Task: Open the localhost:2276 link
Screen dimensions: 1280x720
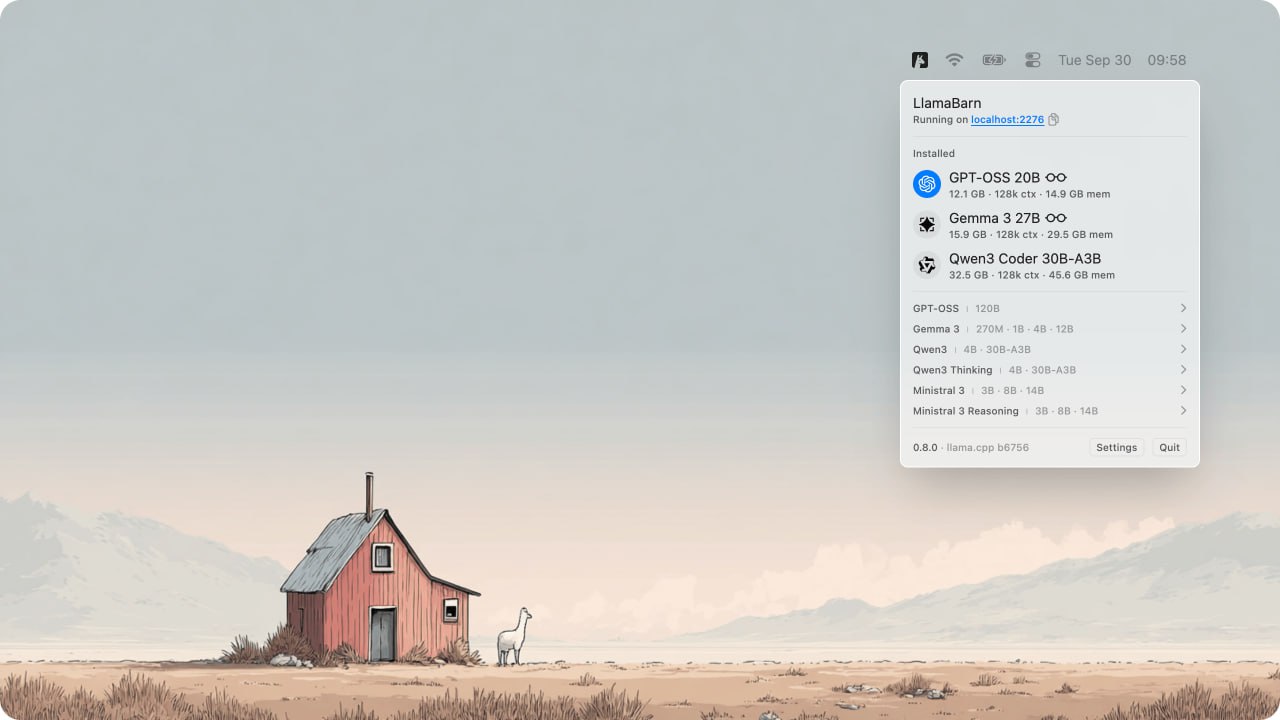Action: pyautogui.click(x=1007, y=120)
